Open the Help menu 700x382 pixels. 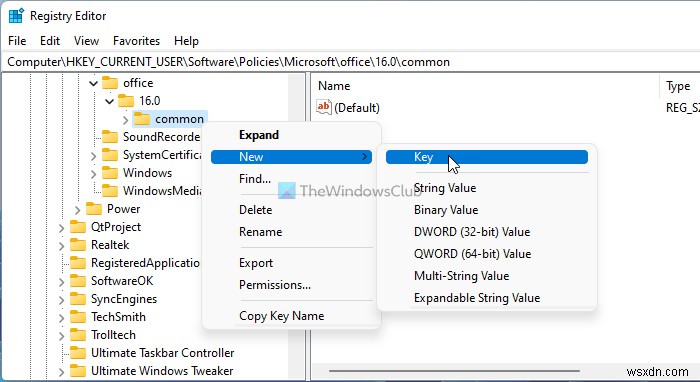[x=186, y=41]
